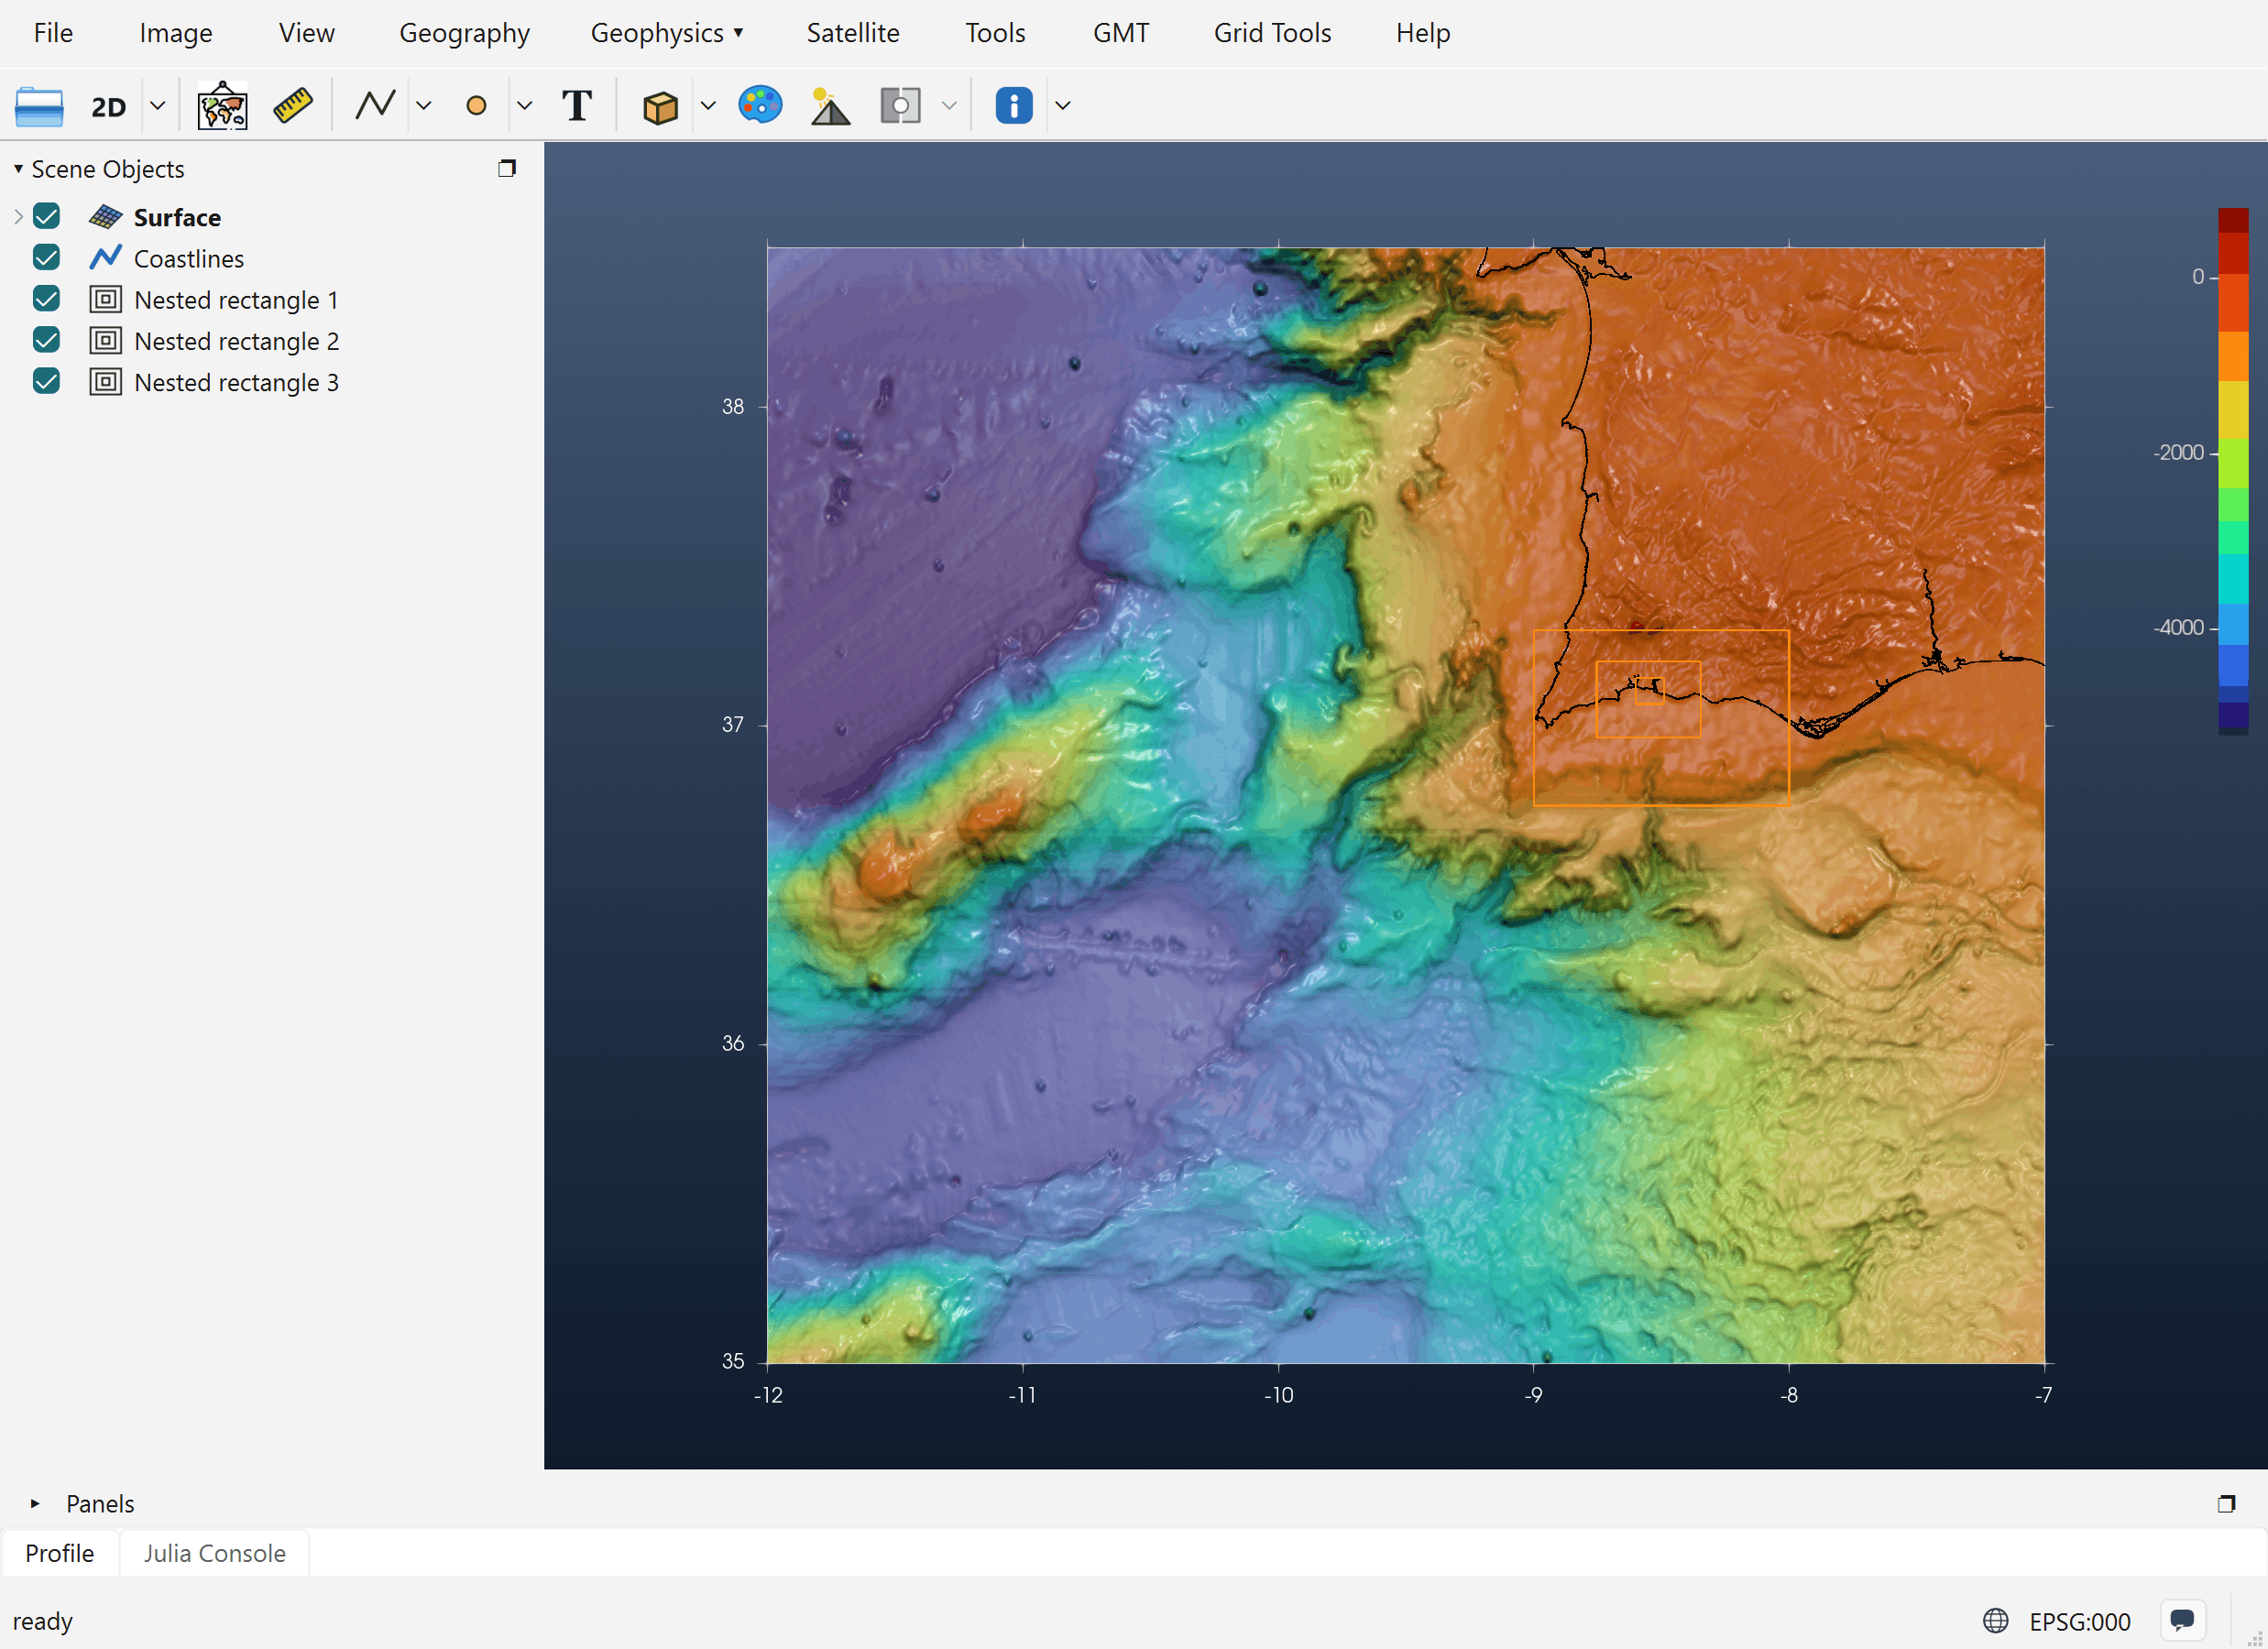Screen dimensions: 2268x1649
Task: Toggle Nested rectangle 2 checkbox off
Action: click(46, 340)
